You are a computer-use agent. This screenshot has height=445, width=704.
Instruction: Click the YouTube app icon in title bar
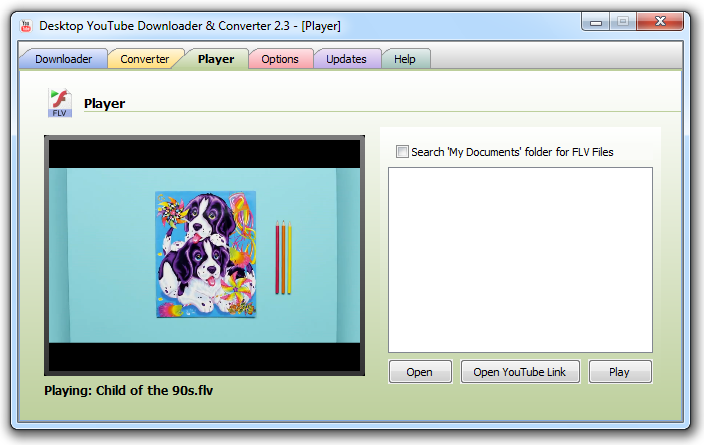click(x=26, y=26)
